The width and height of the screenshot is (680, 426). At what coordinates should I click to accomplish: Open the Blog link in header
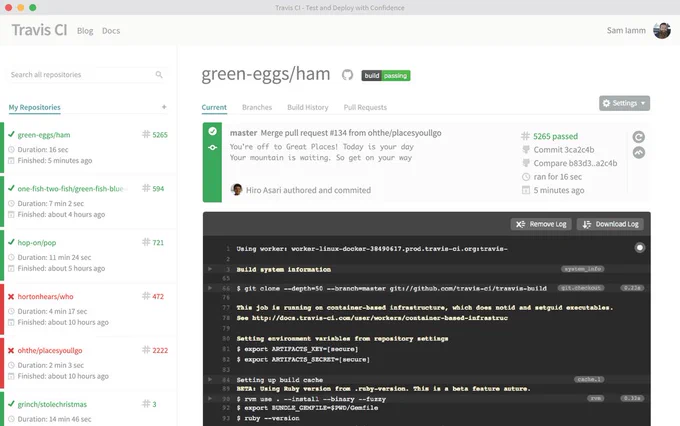click(85, 31)
